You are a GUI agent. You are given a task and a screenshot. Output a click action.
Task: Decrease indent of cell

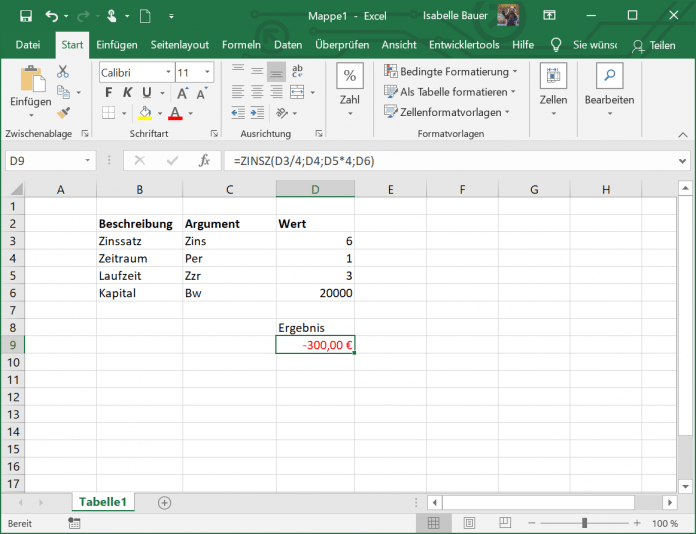click(x=238, y=113)
